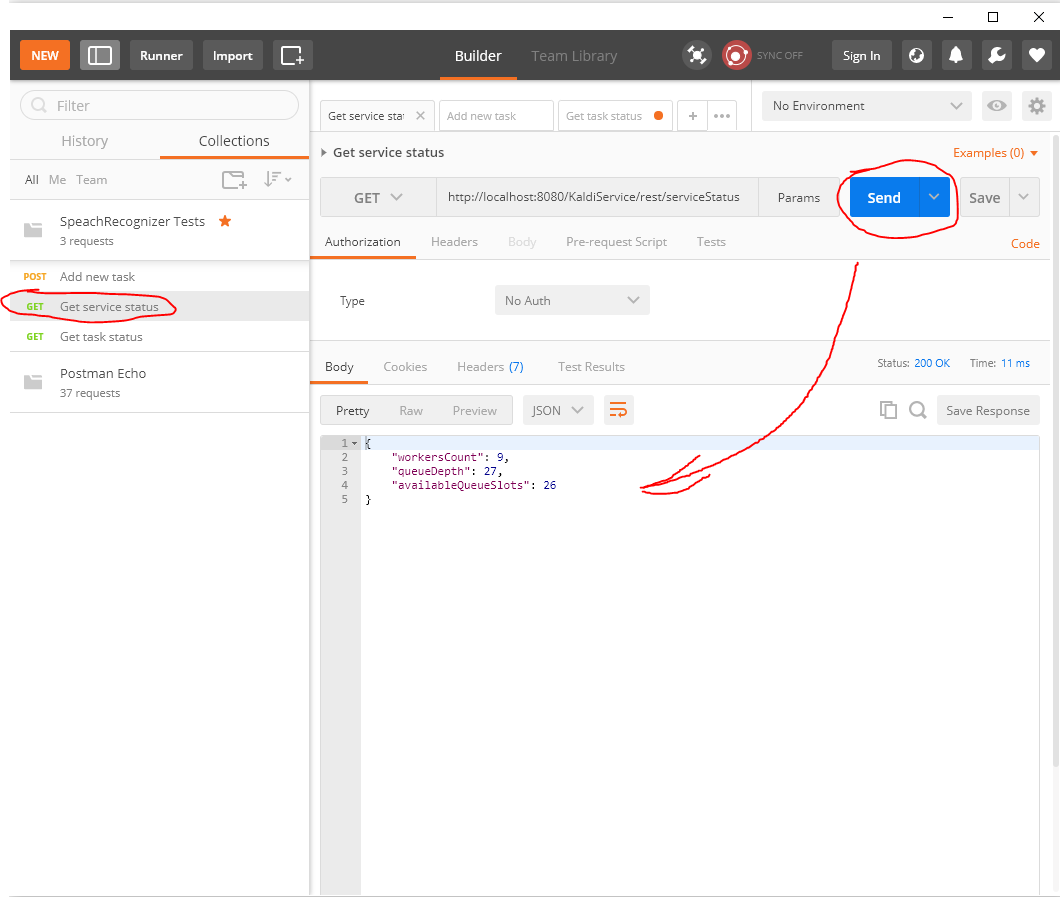Viewport: 1060px width, 897px height.
Task: Add a new request tab with plus
Action: (692, 116)
